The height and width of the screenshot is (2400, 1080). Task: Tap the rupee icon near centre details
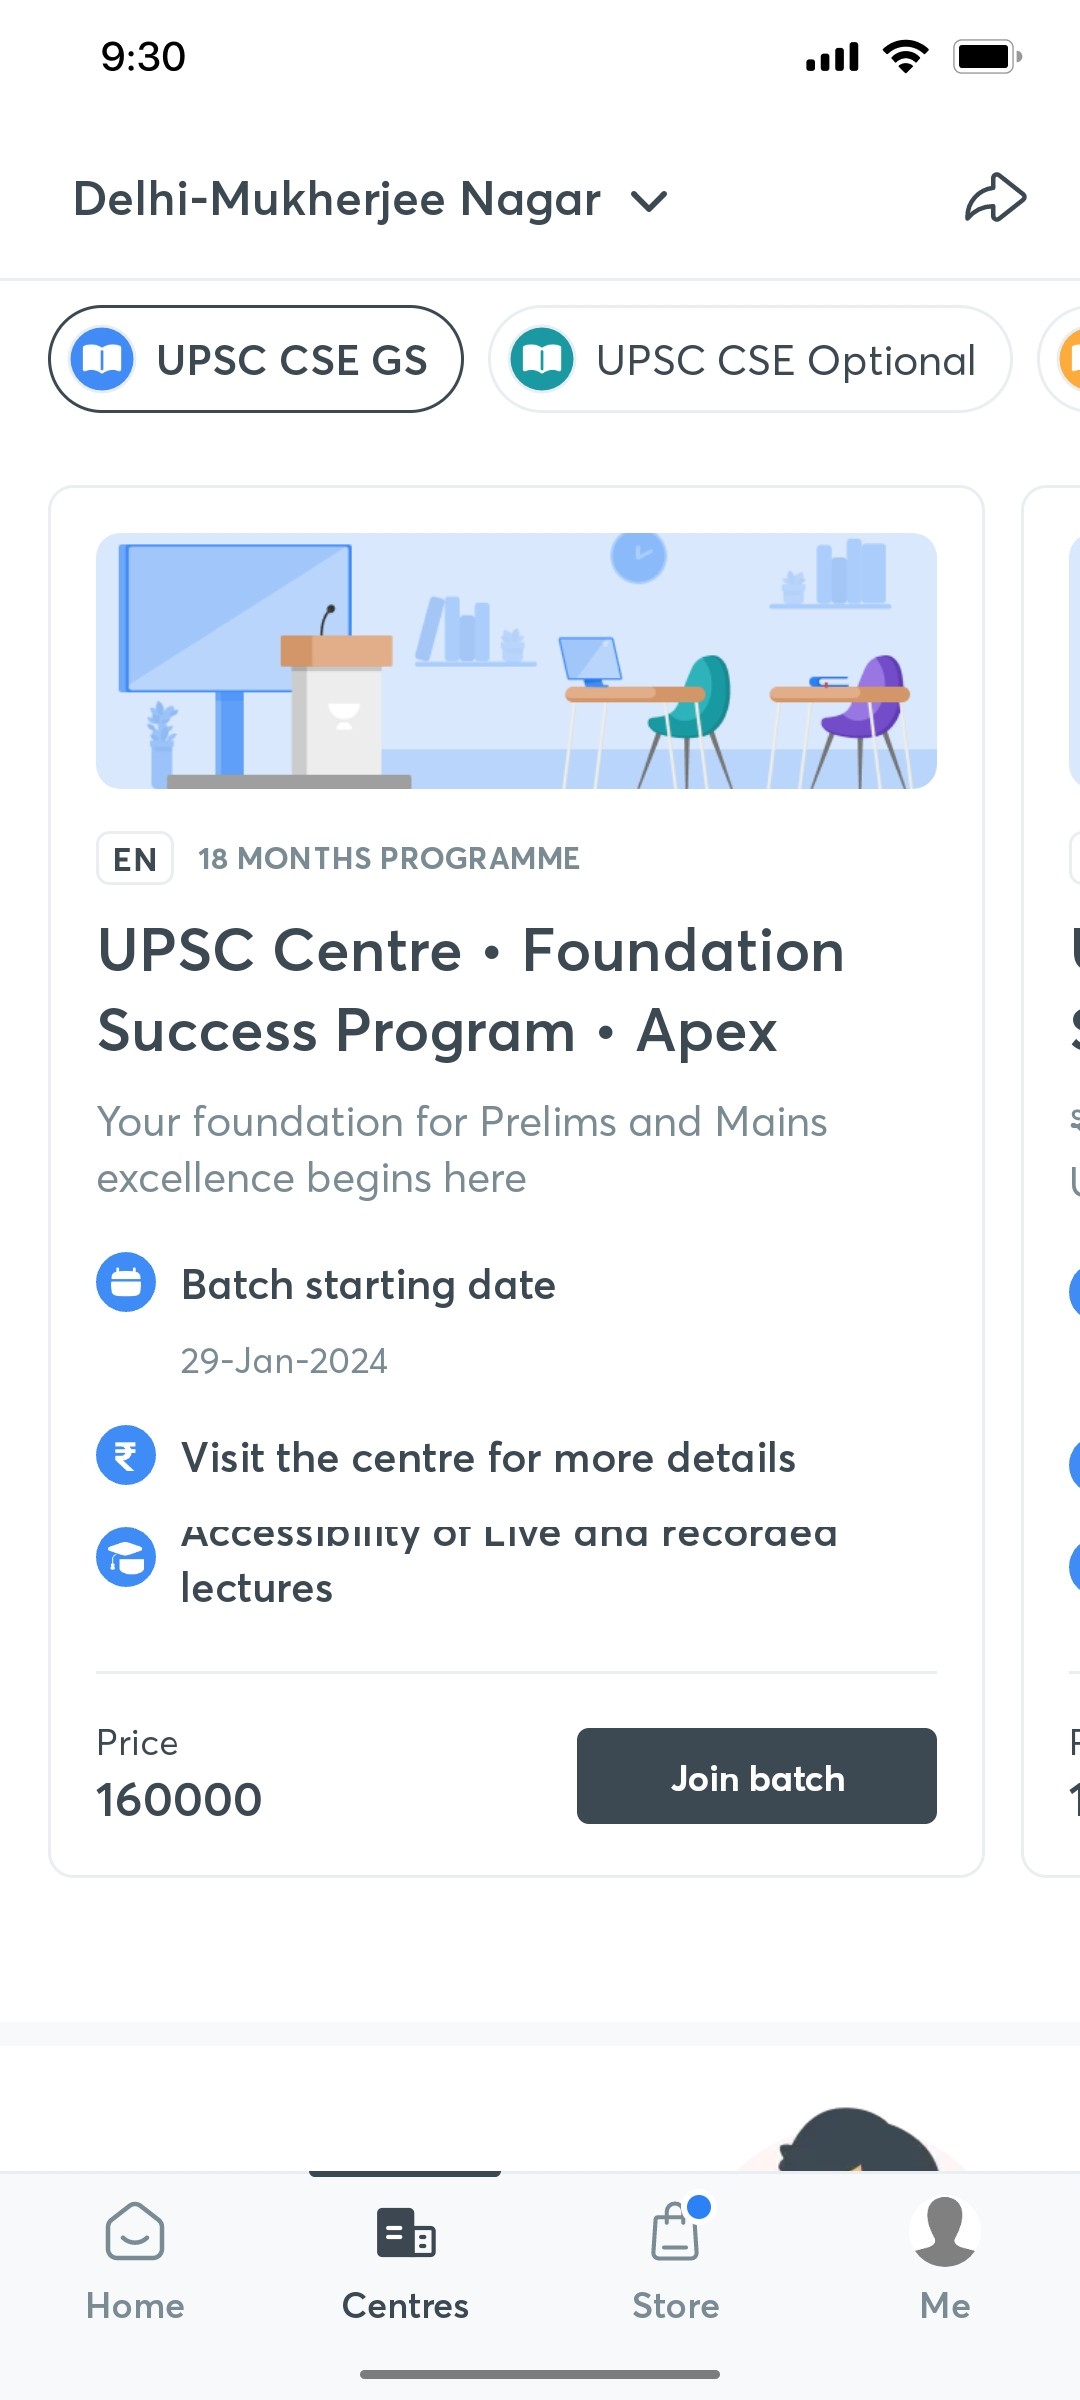[125, 1455]
